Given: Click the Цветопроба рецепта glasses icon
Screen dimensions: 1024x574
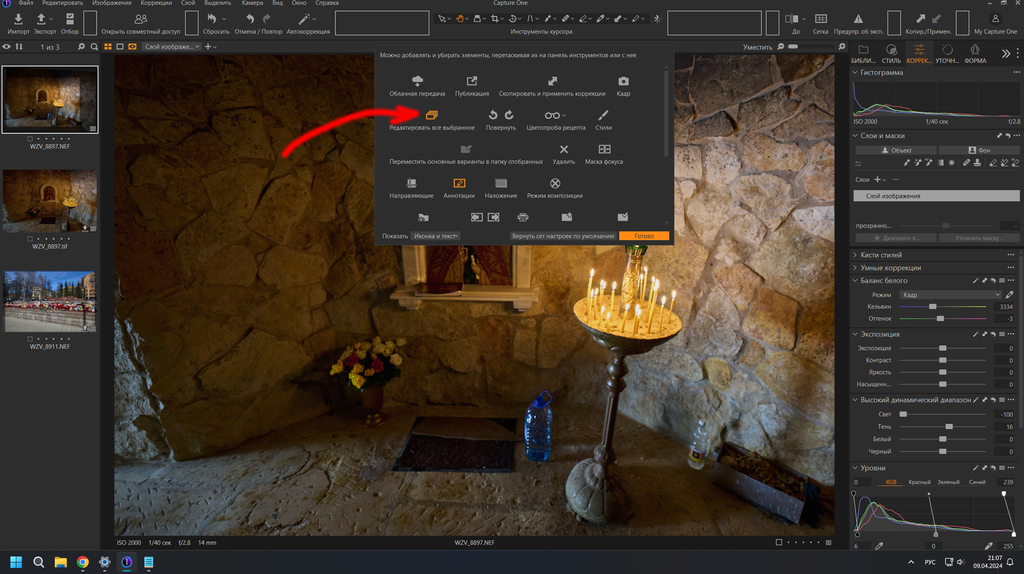Looking at the screenshot, I should click(x=552, y=115).
